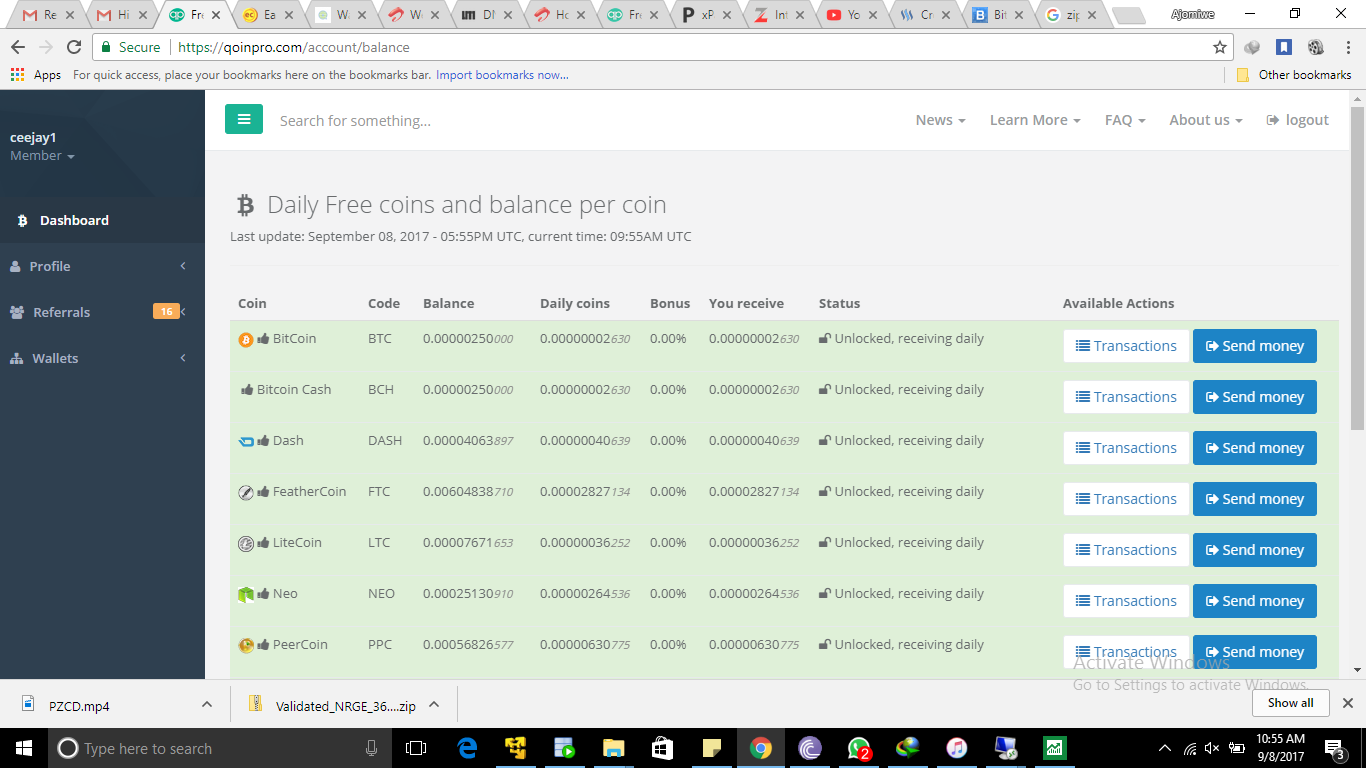Click the referrals count badge '16'

166,311
